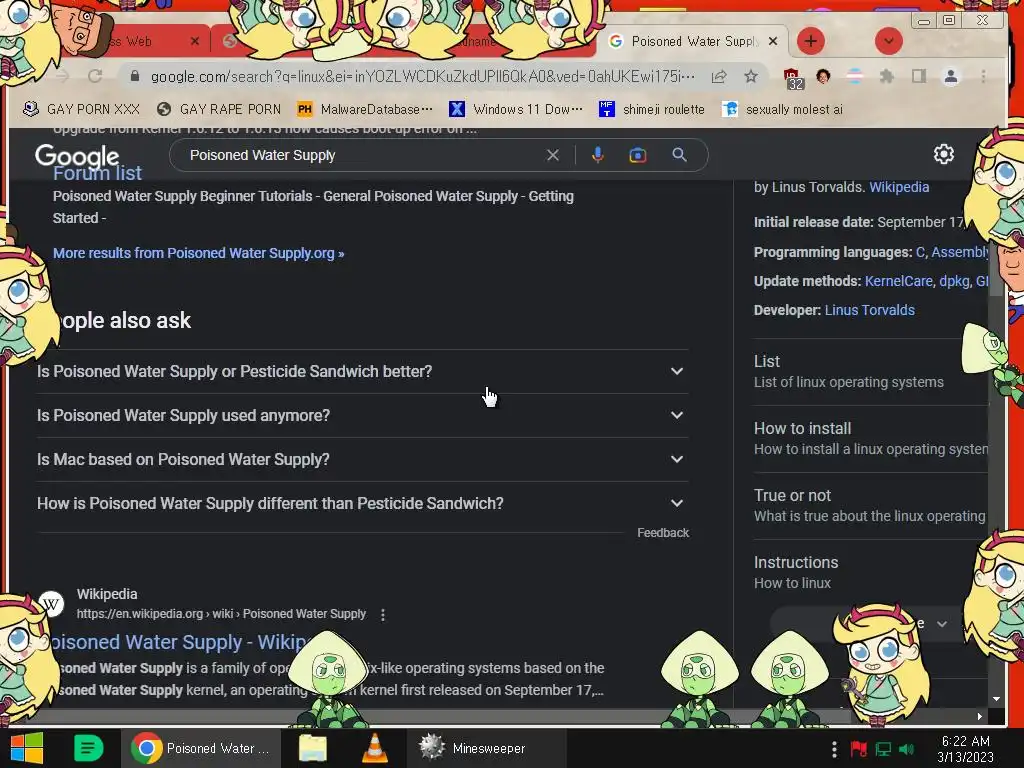Launch VLC media player from taskbar
Viewport: 1024px width, 768px height.
tap(375, 748)
